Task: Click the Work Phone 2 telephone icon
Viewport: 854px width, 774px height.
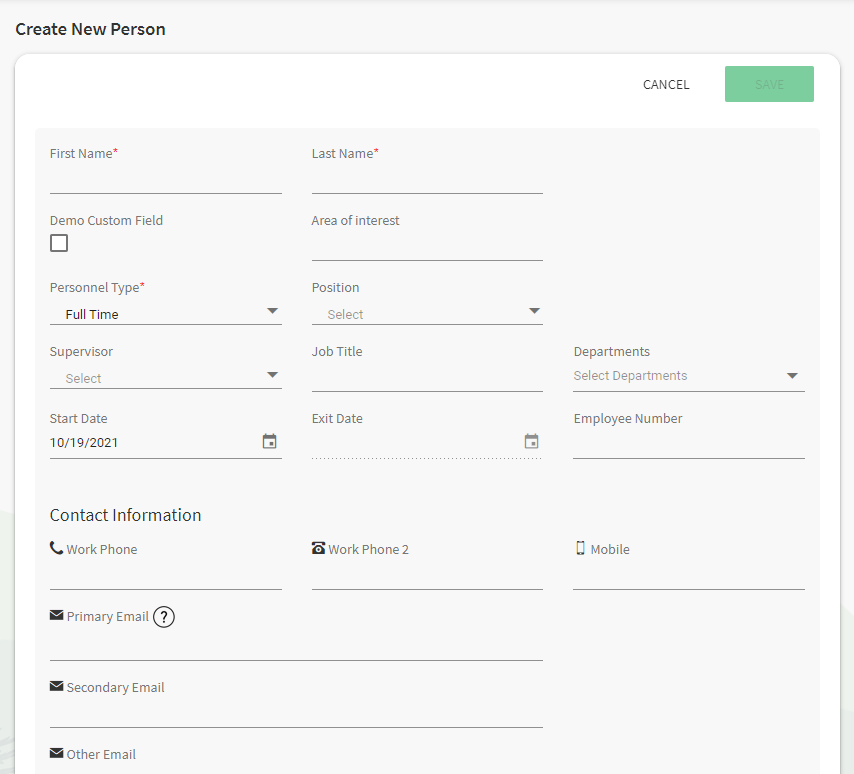Action: coord(319,547)
